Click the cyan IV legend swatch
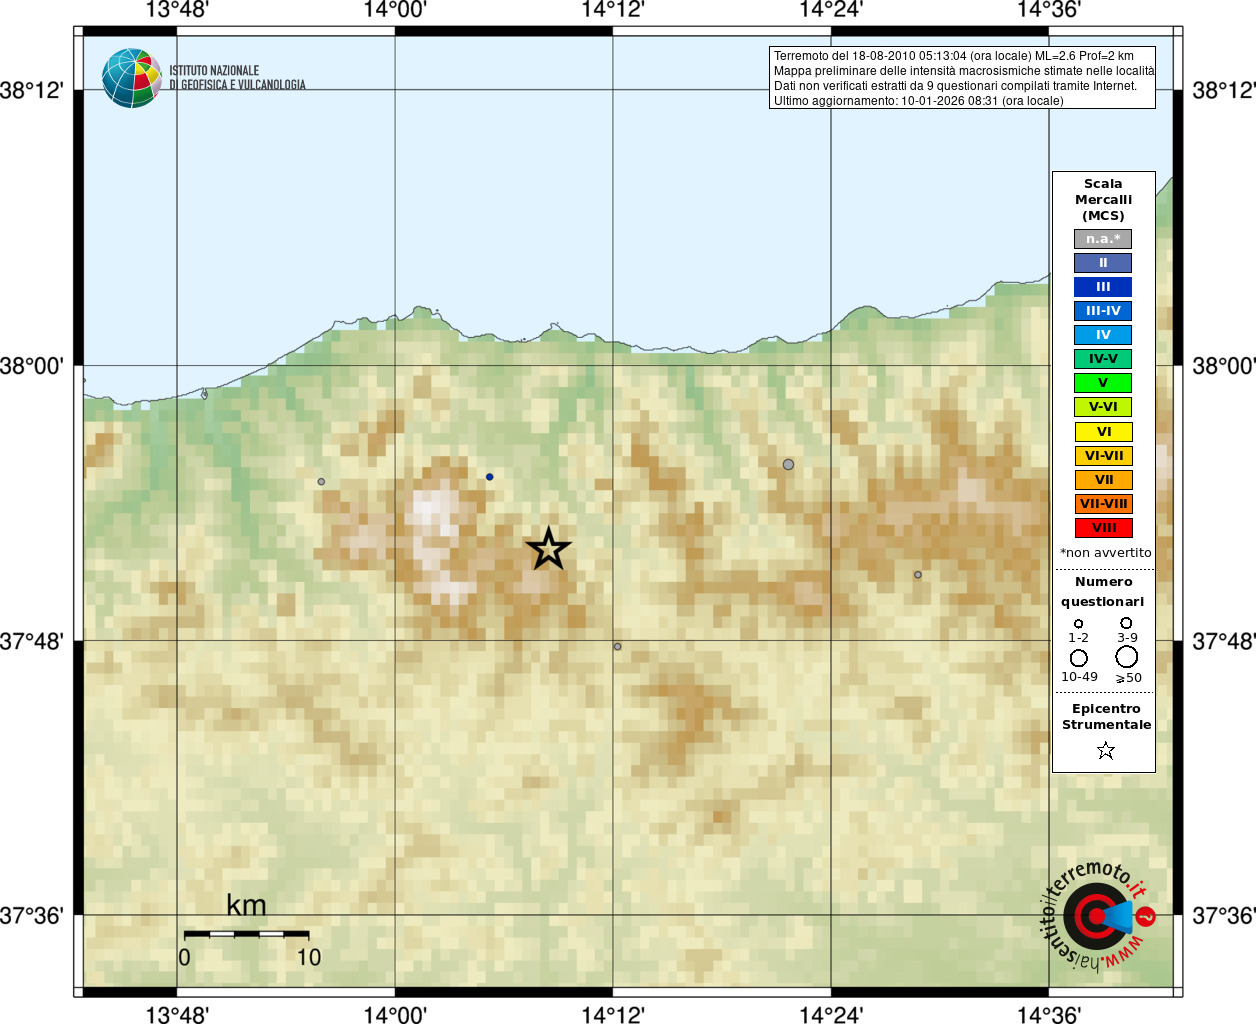The width and height of the screenshot is (1256, 1024). click(x=1103, y=335)
